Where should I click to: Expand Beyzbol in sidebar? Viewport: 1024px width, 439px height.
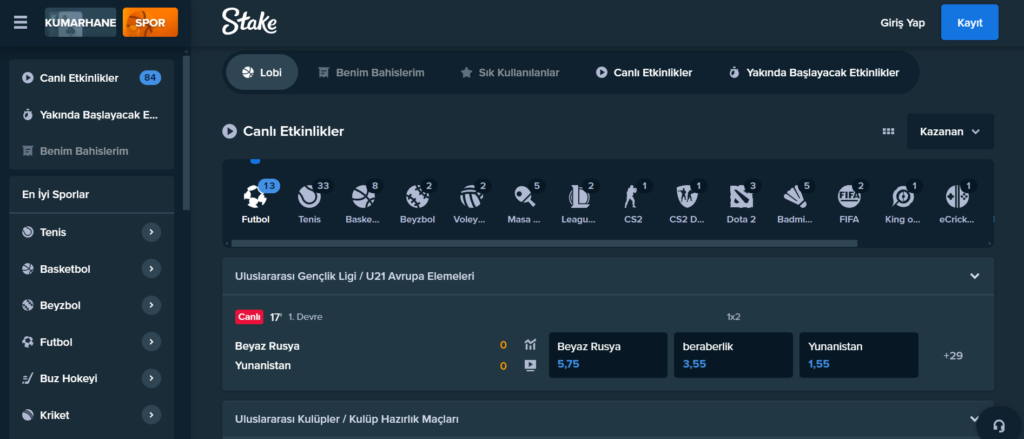152,305
